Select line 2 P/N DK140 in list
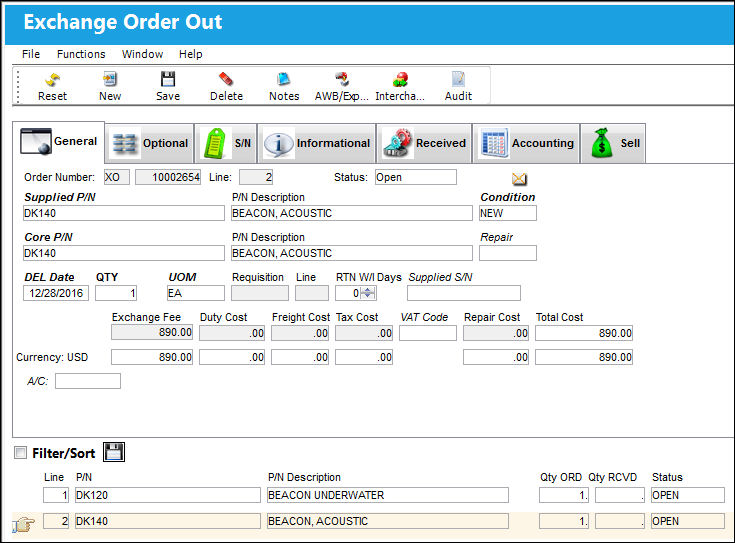This screenshot has height=543, width=735. [x=168, y=521]
